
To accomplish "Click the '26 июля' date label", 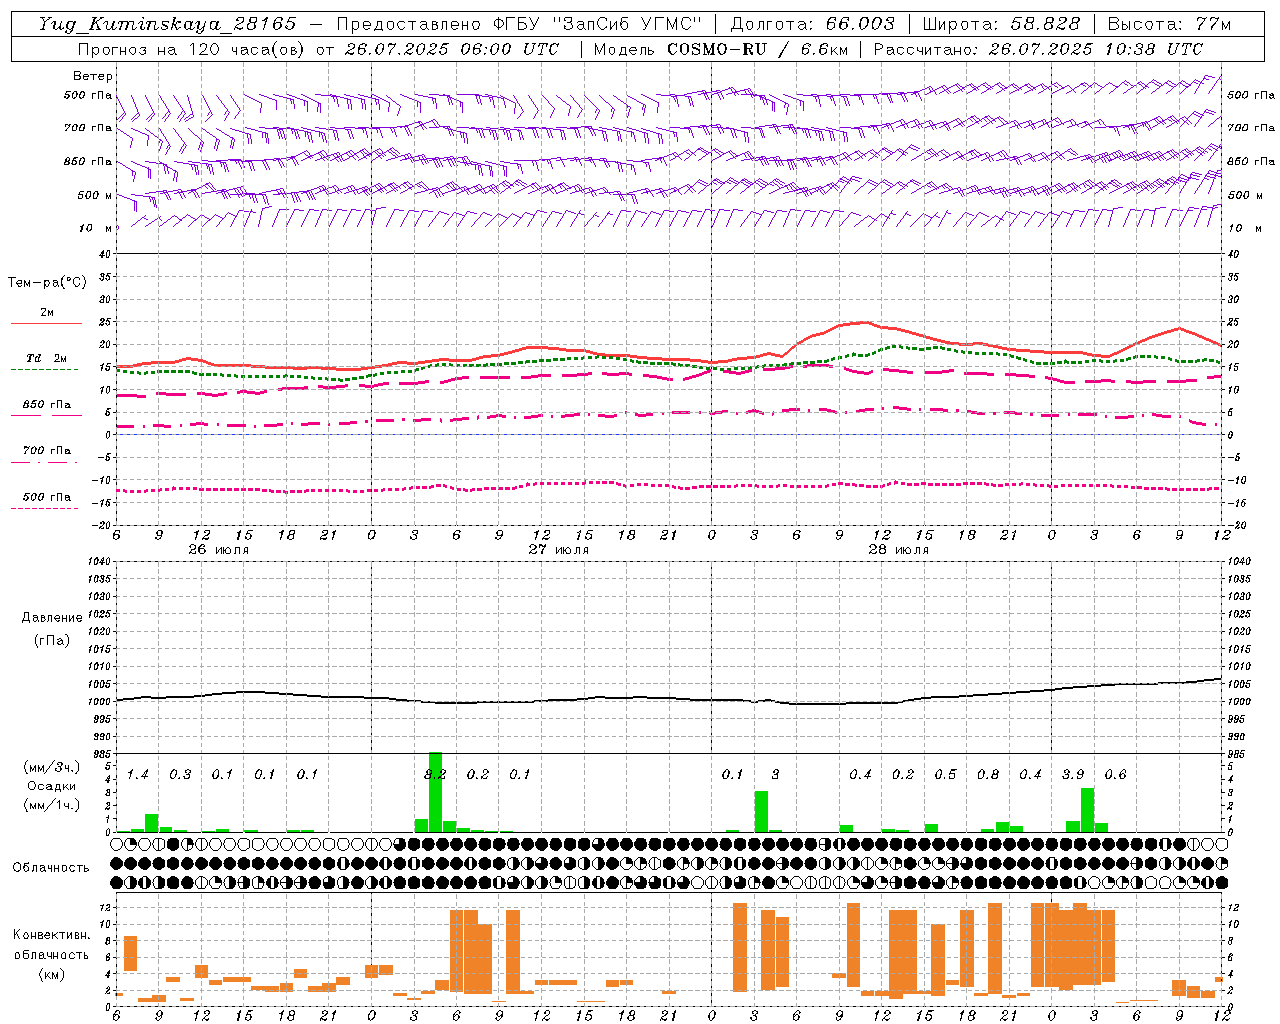I will (x=219, y=550).
